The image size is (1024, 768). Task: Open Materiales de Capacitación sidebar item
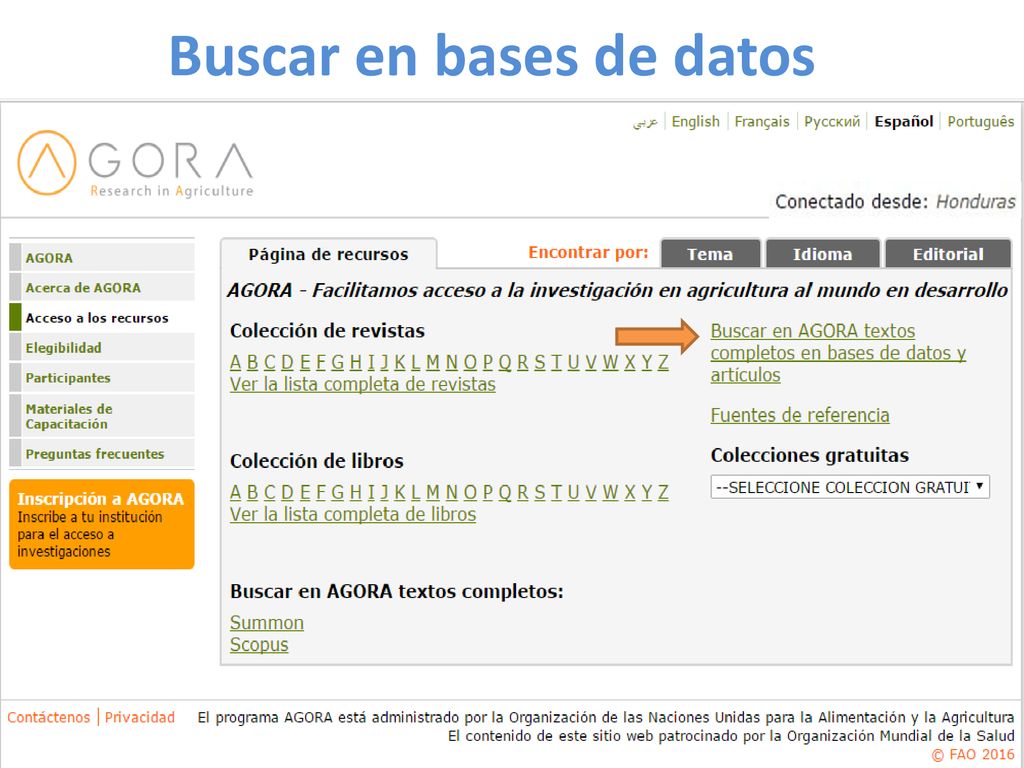tap(102, 415)
